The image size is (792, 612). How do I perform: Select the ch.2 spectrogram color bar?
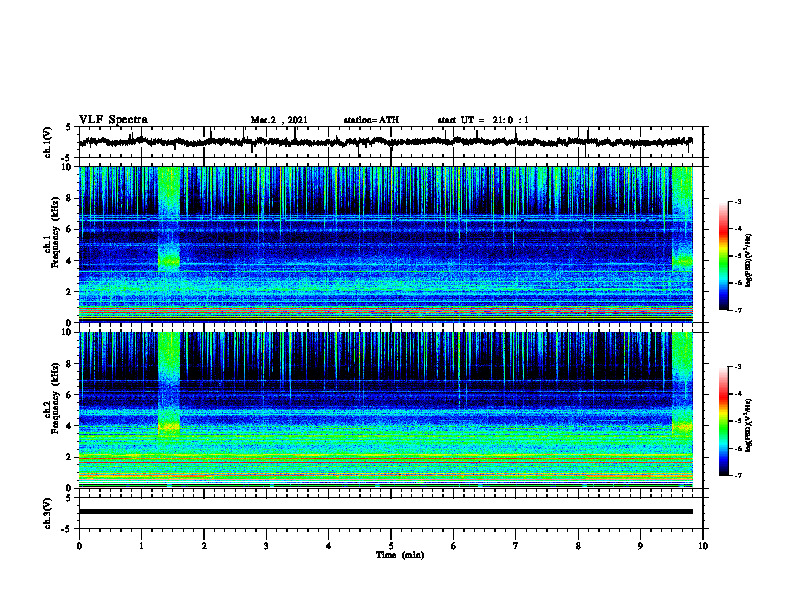pos(724,421)
